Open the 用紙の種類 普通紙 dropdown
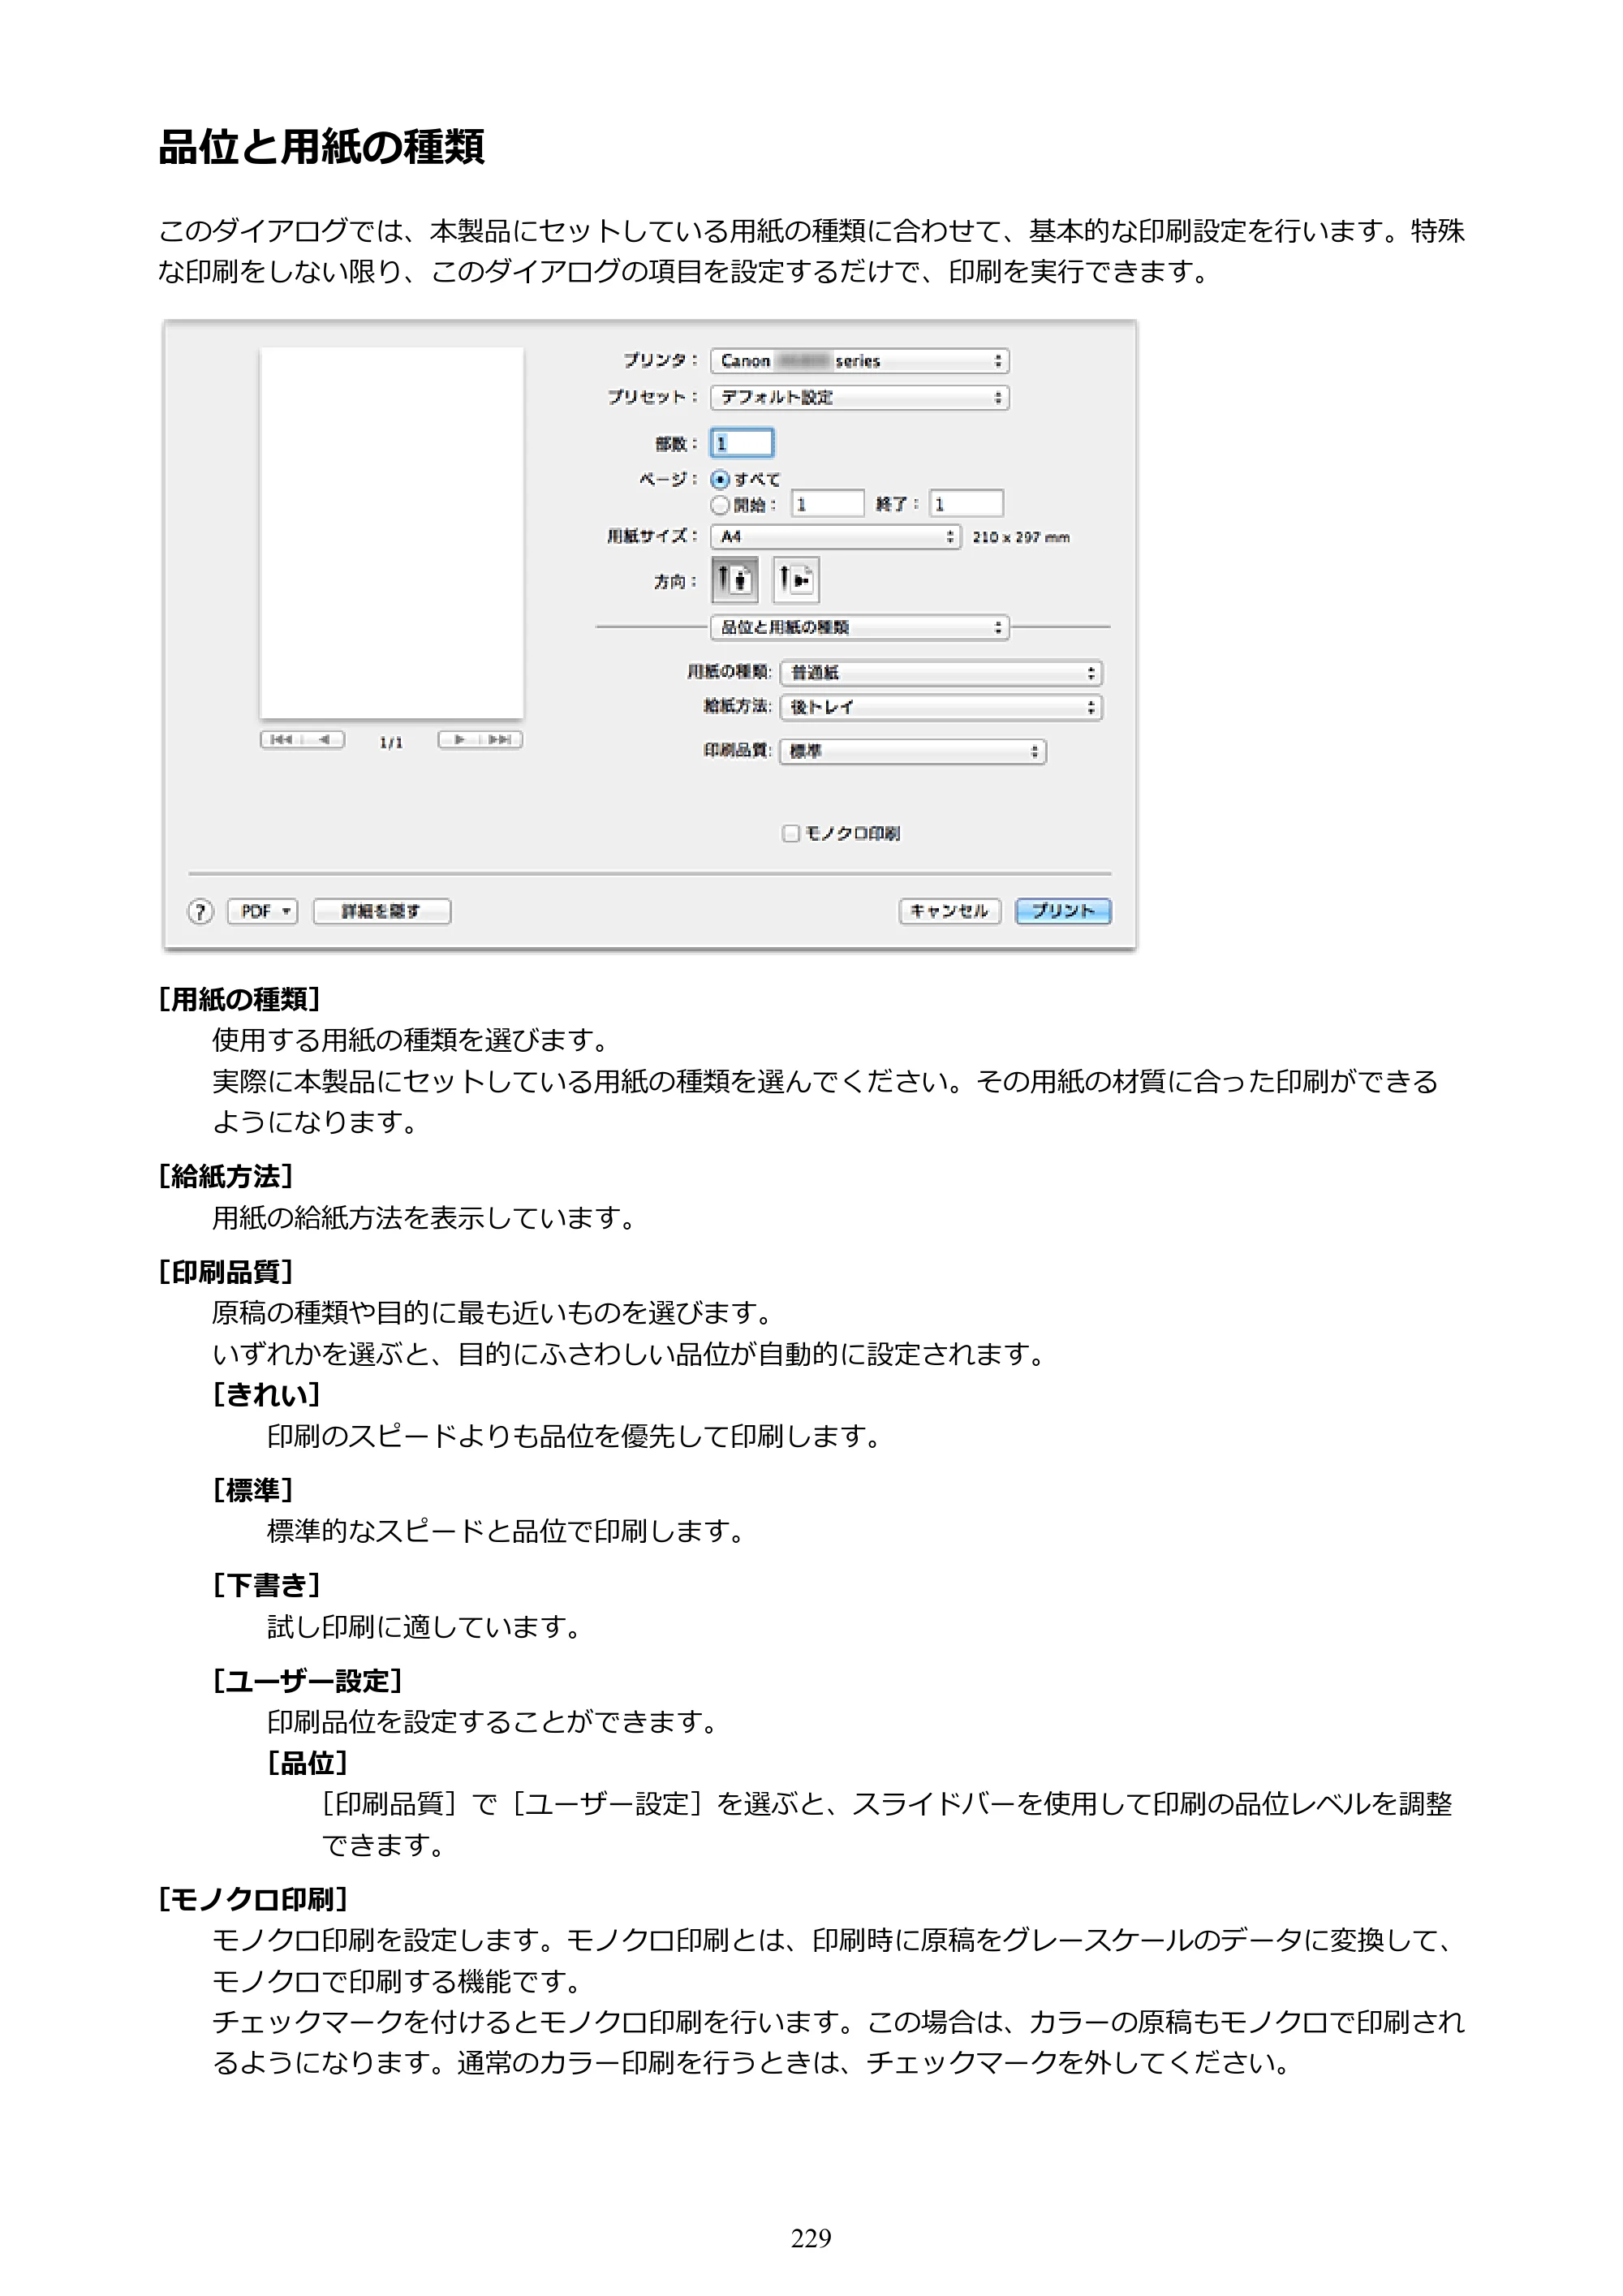Viewport: 1623px width, 2296px height. click(941, 673)
